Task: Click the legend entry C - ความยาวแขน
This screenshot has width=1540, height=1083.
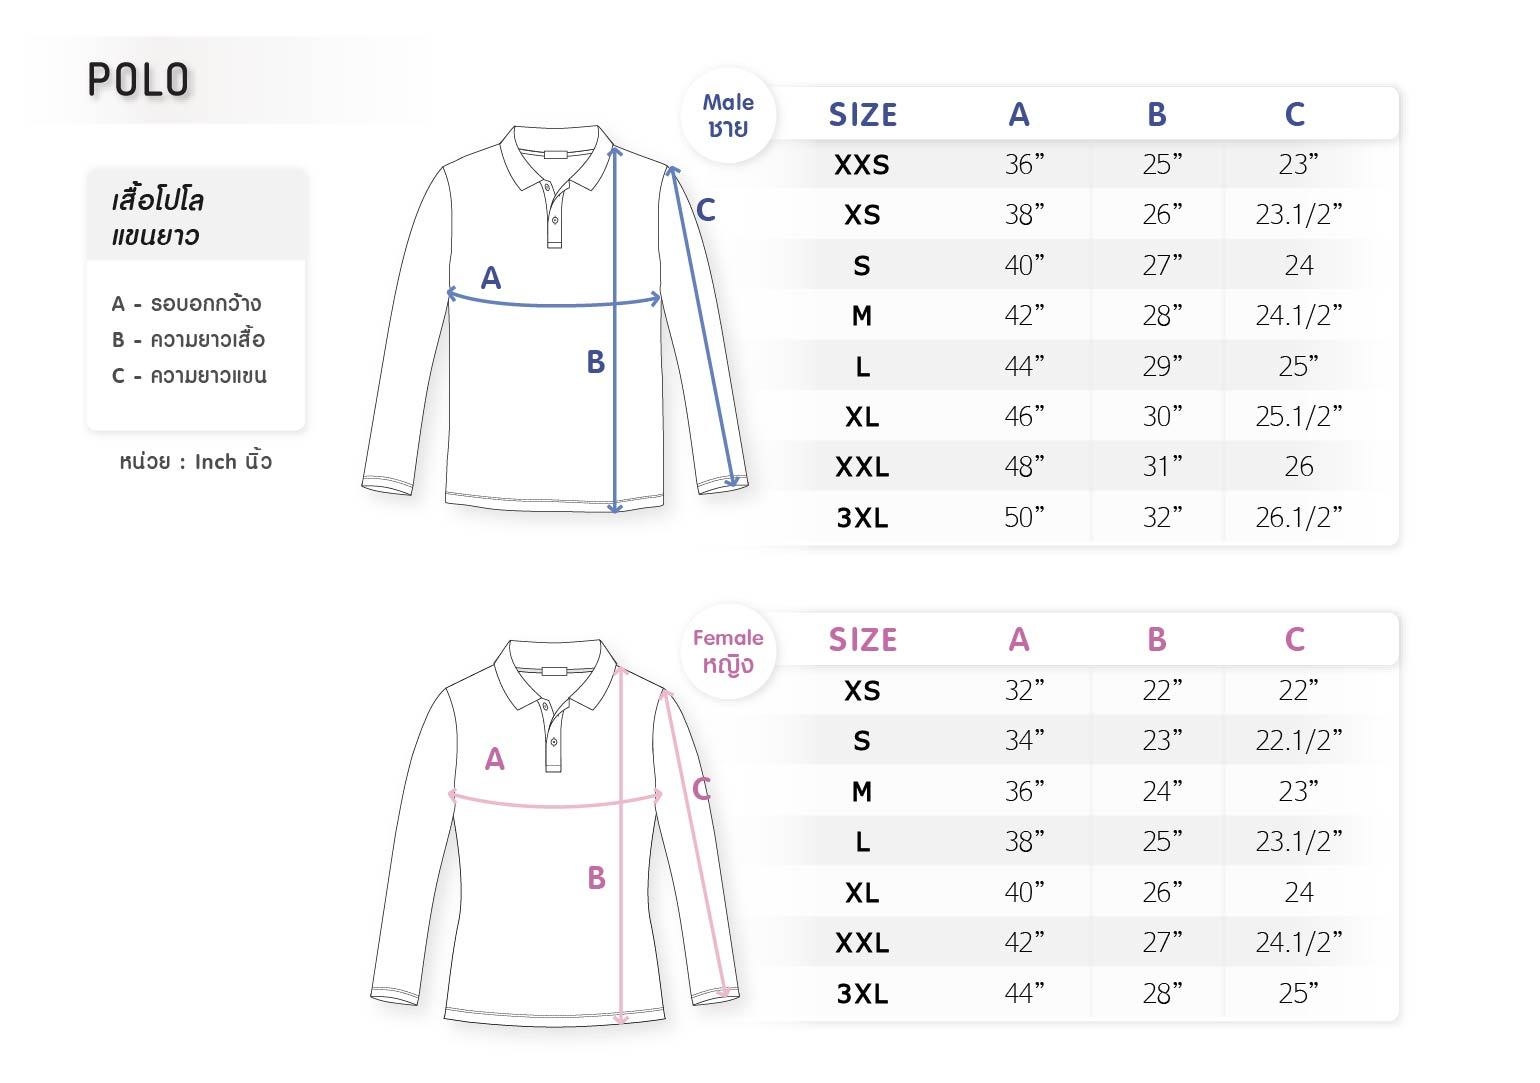Action: pyautogui.click(x=190, y=376)
